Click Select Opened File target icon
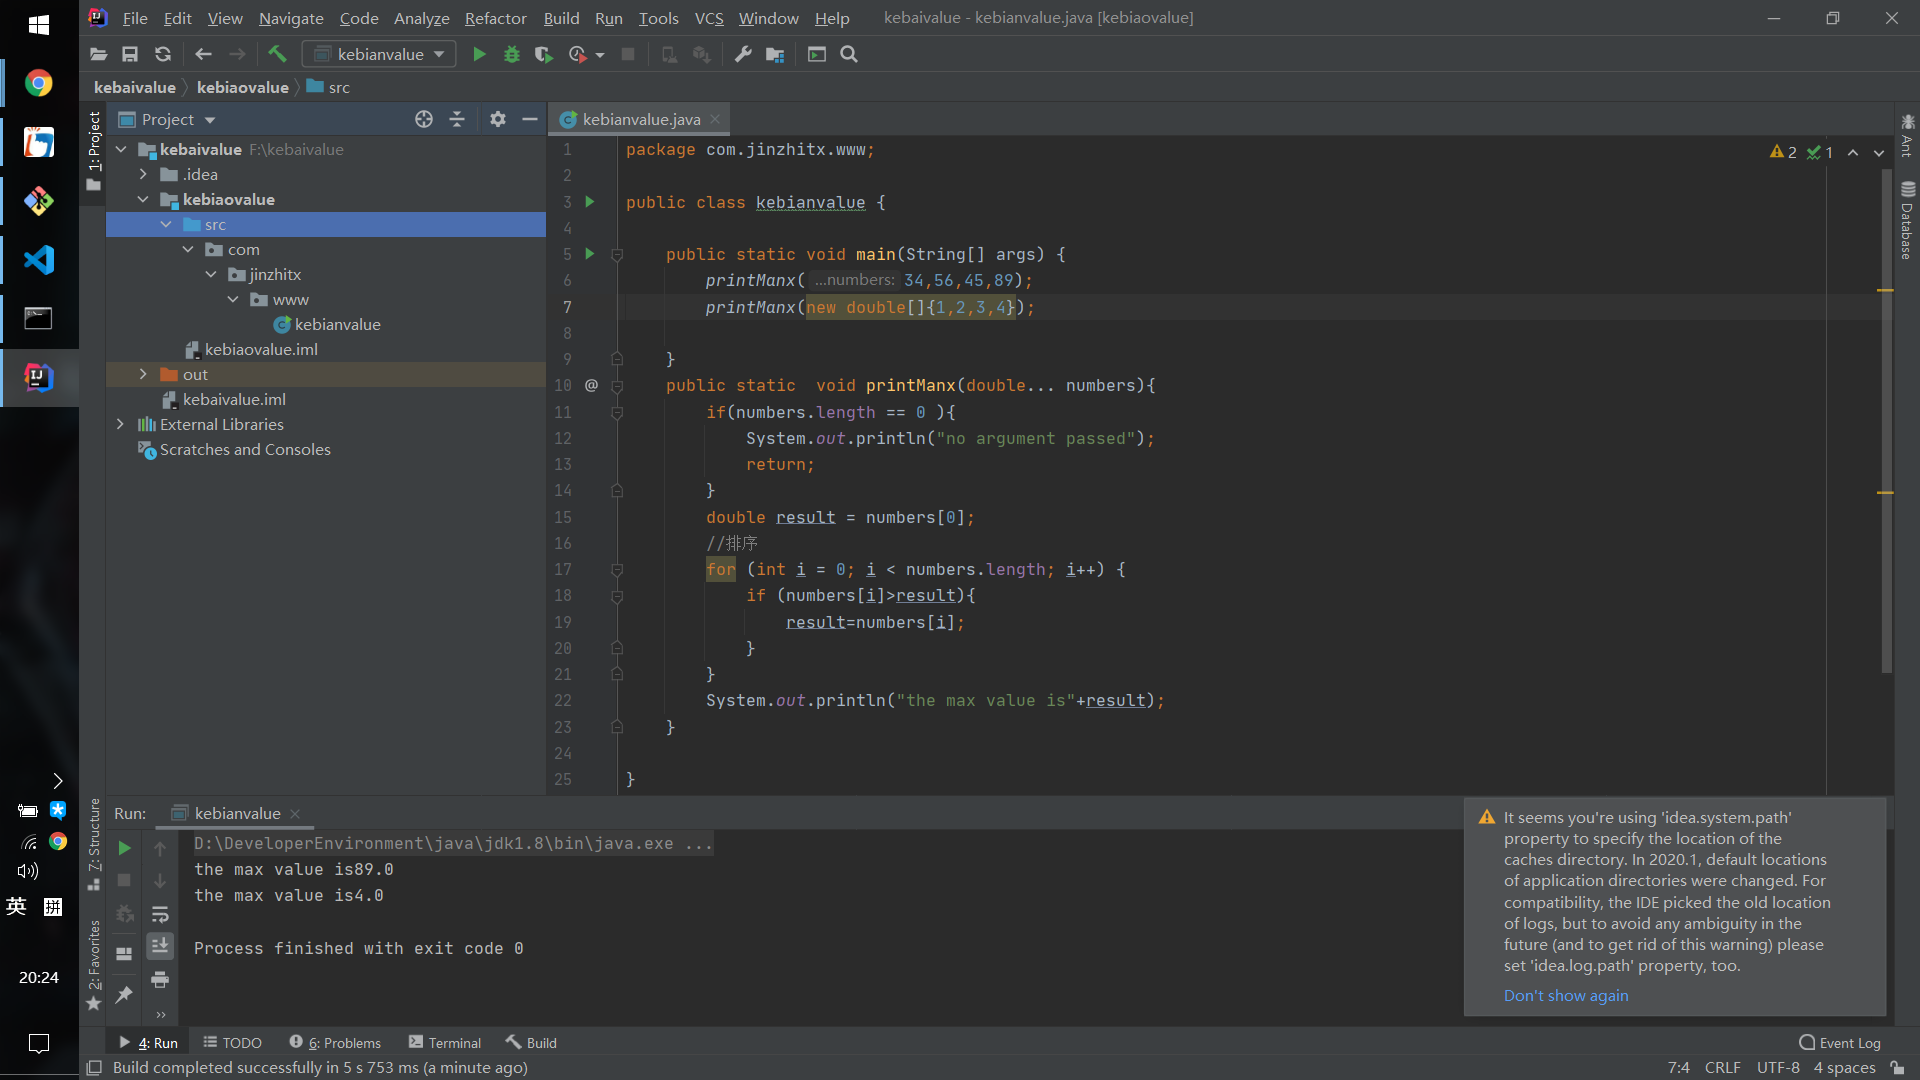Screen dimensions: 1920x1080 point(424,119)
